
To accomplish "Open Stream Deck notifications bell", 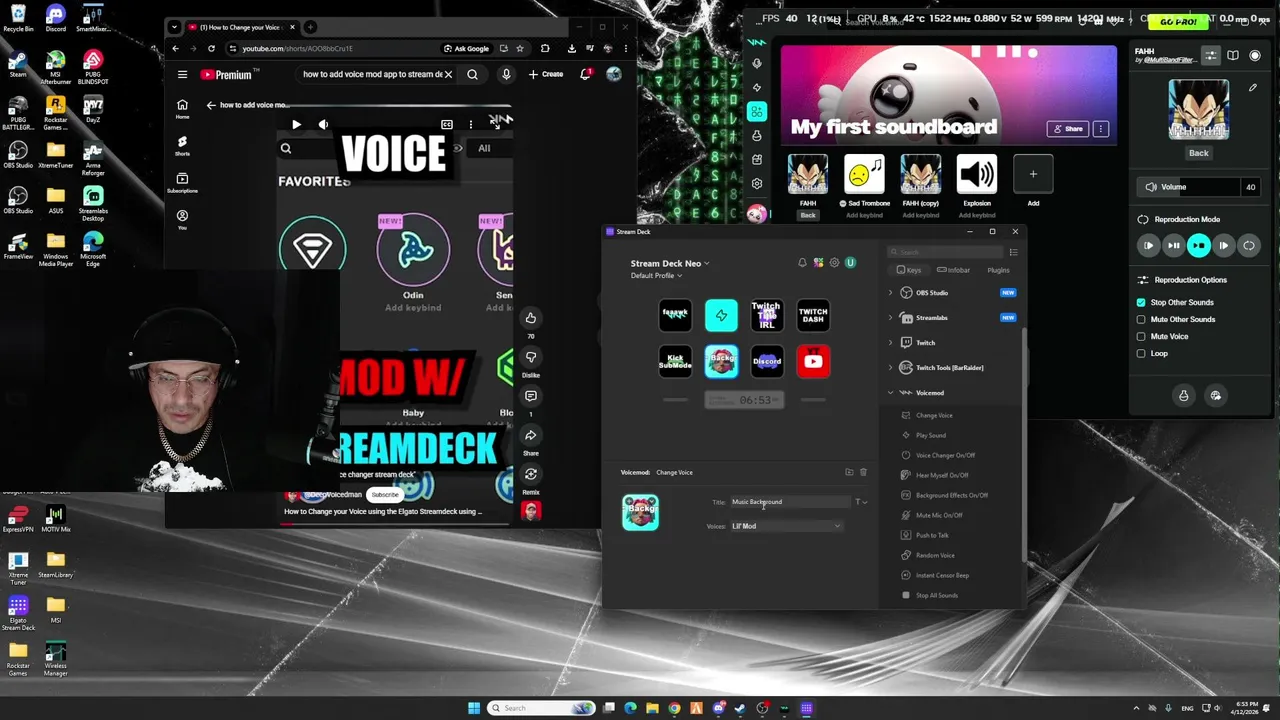I will 802,263.
